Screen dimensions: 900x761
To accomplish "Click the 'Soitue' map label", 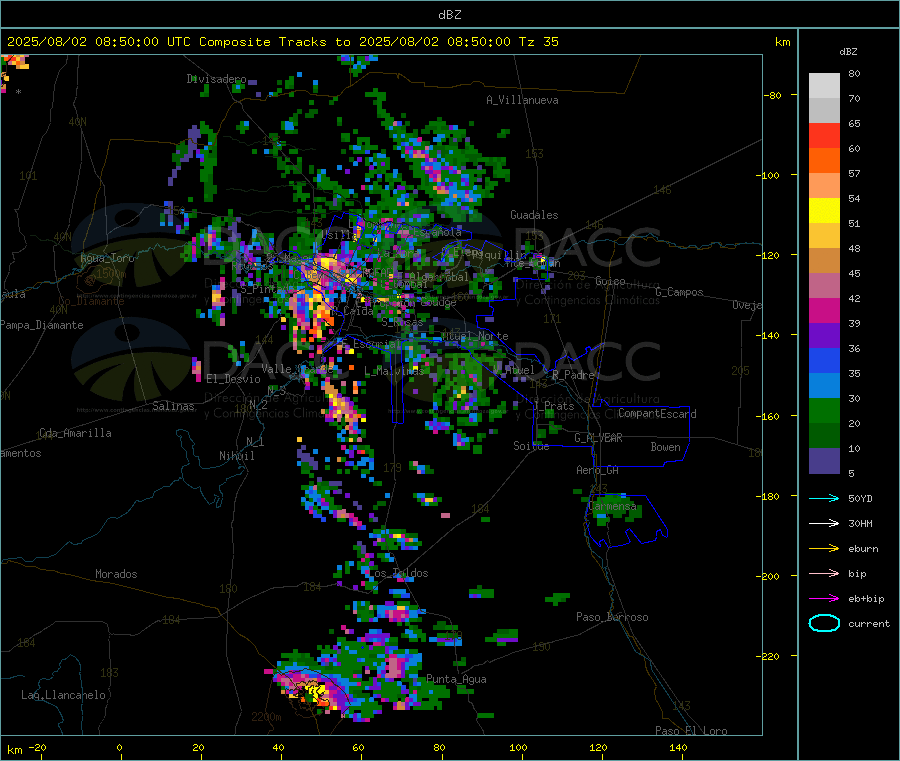I will point(531,446).
